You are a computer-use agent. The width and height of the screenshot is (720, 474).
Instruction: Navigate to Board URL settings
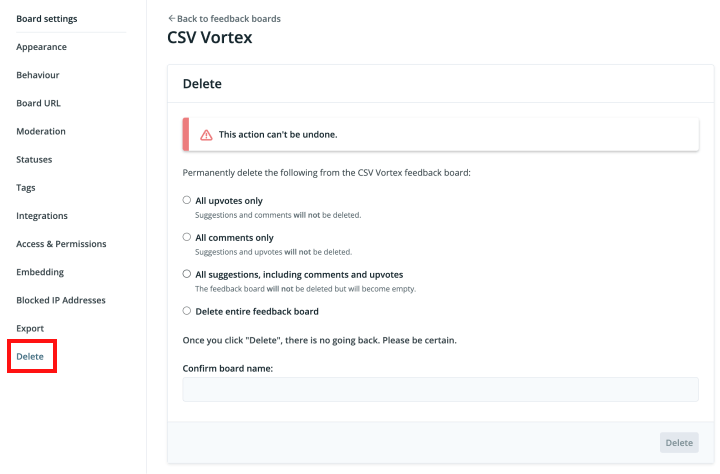[x=39, y=103]
